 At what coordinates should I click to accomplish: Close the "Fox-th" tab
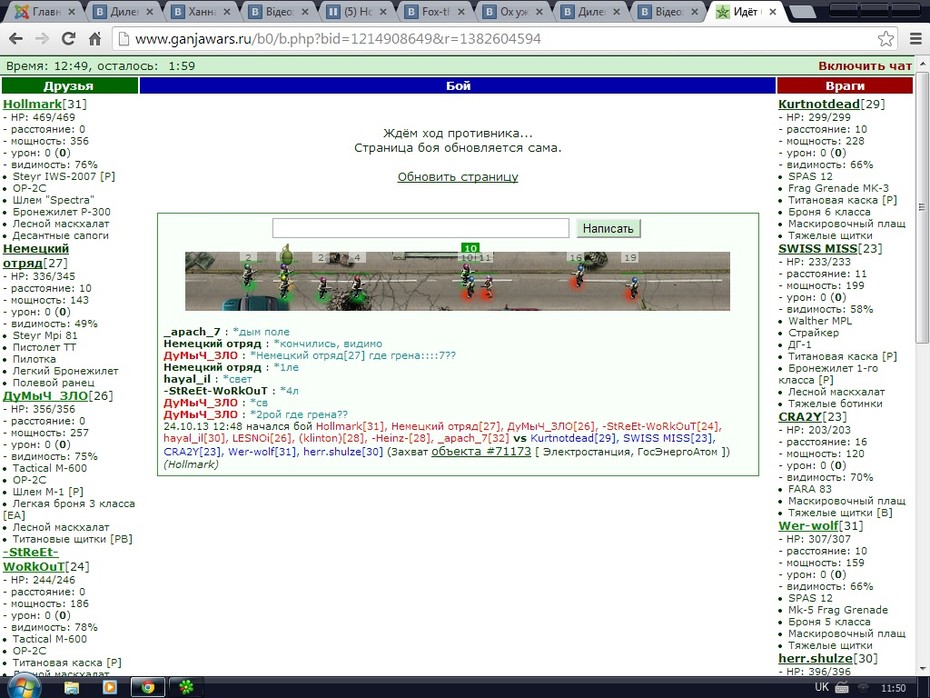461,11
